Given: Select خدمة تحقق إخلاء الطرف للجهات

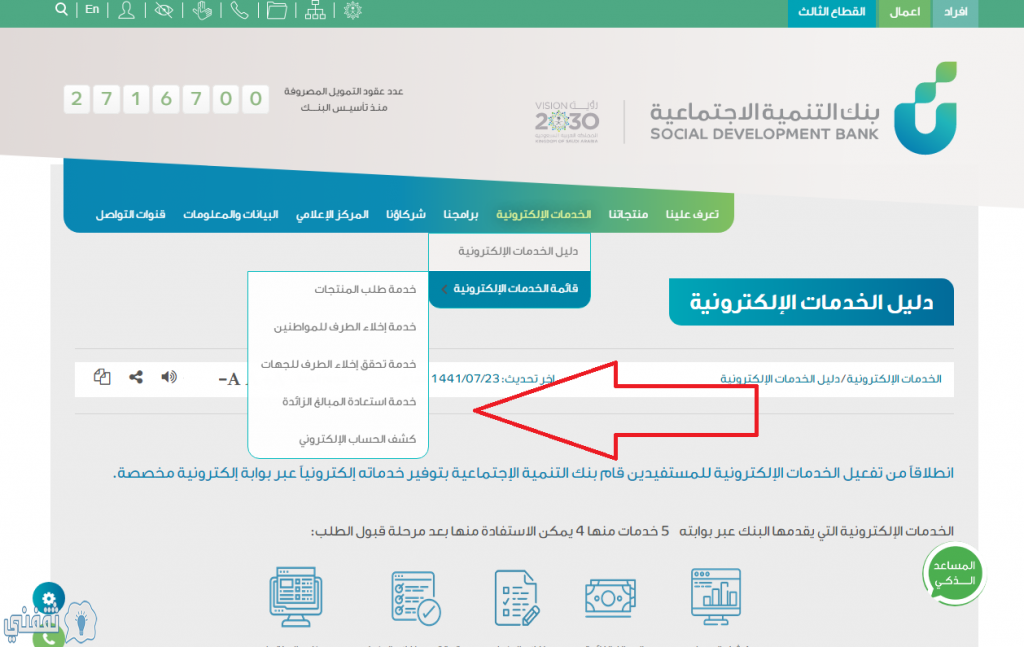Looking at the screenshot, I should 338,364.
